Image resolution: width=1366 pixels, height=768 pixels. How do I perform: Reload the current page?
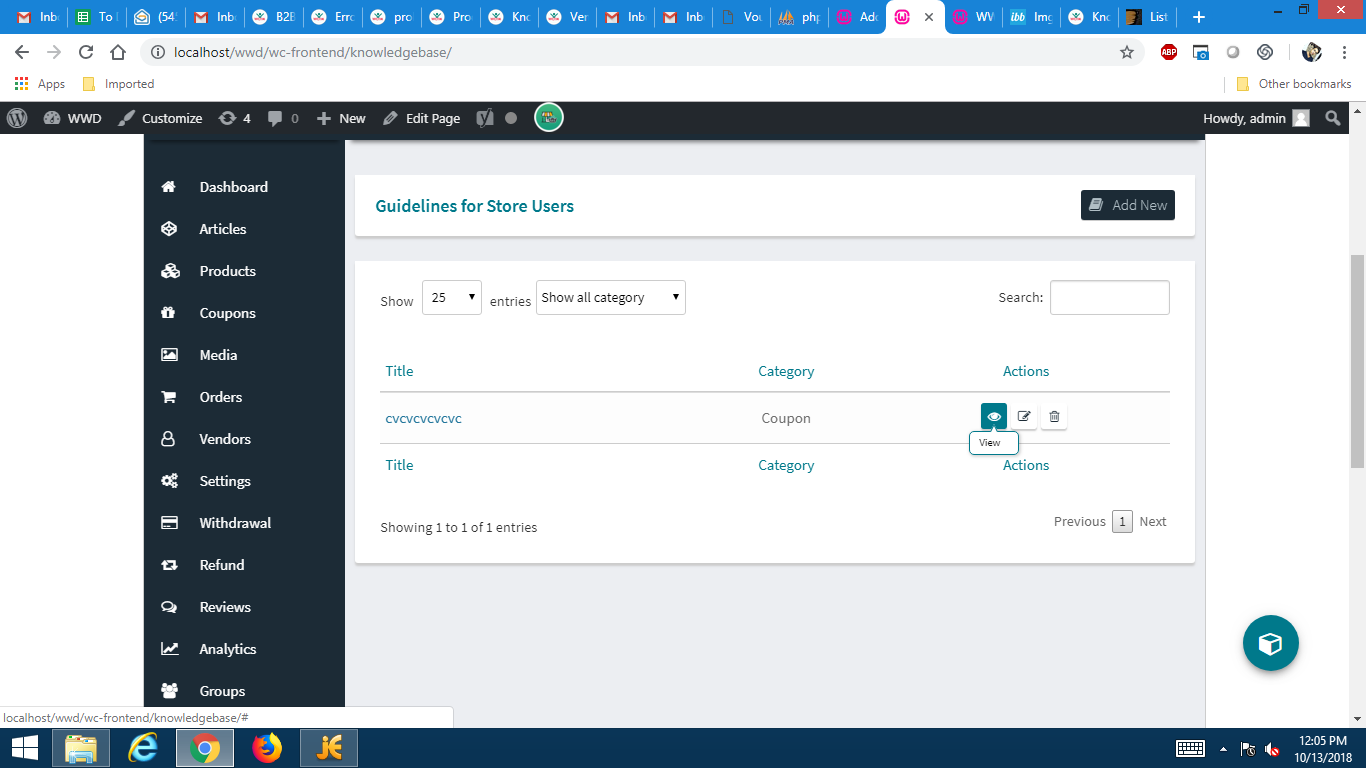(x=86, y=52)
